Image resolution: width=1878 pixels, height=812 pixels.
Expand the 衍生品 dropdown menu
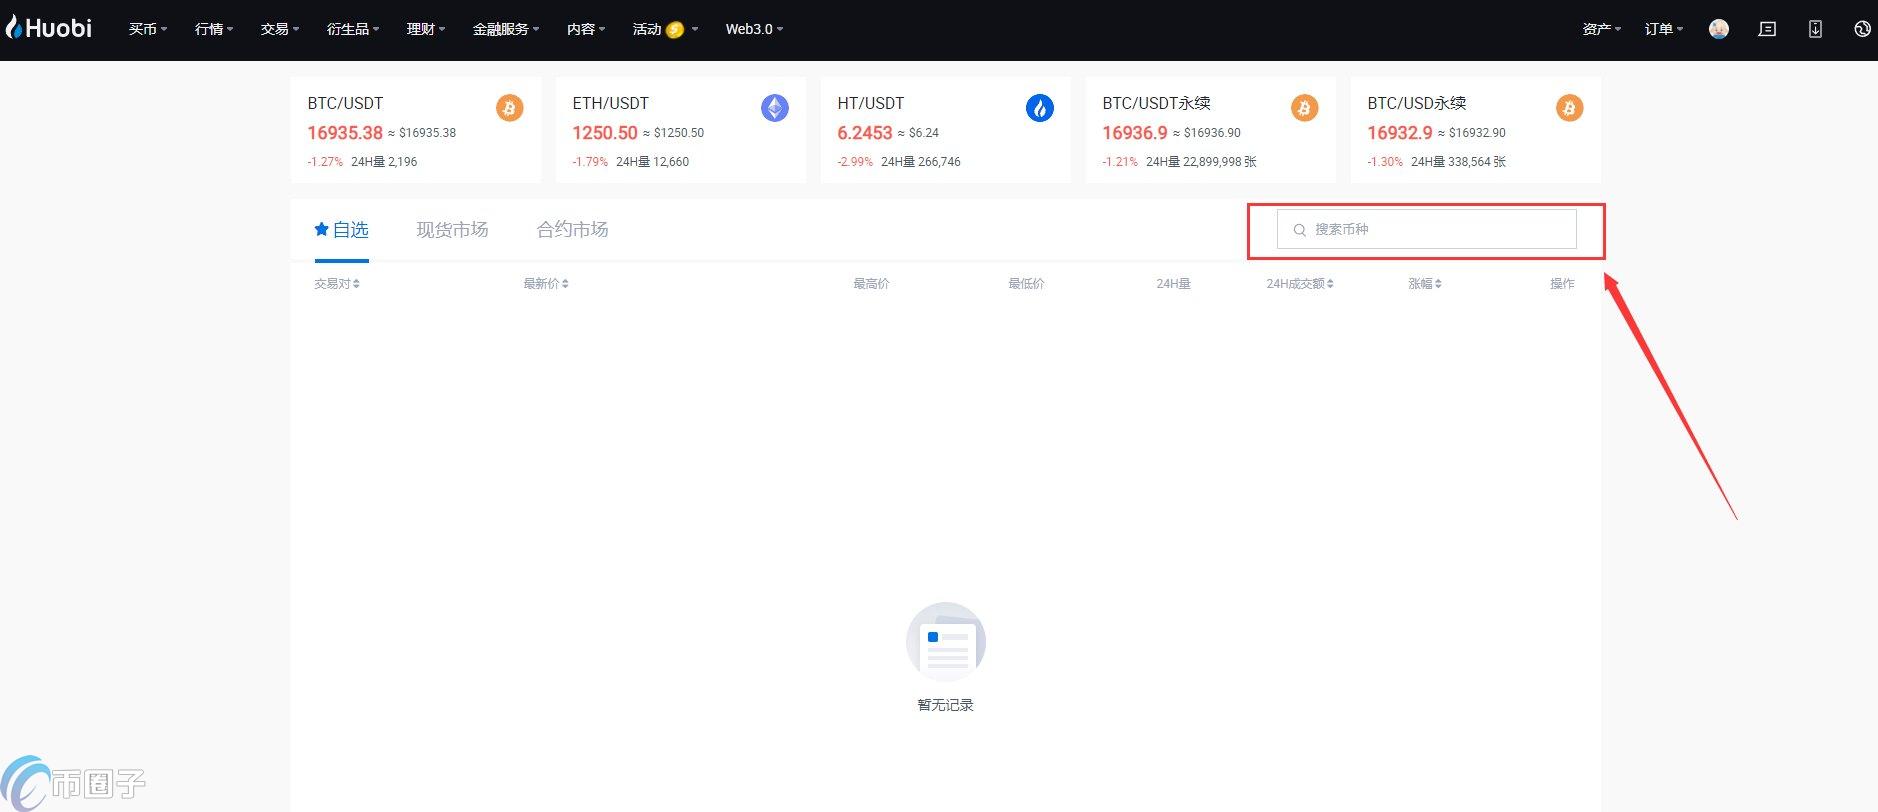[352, 29]
